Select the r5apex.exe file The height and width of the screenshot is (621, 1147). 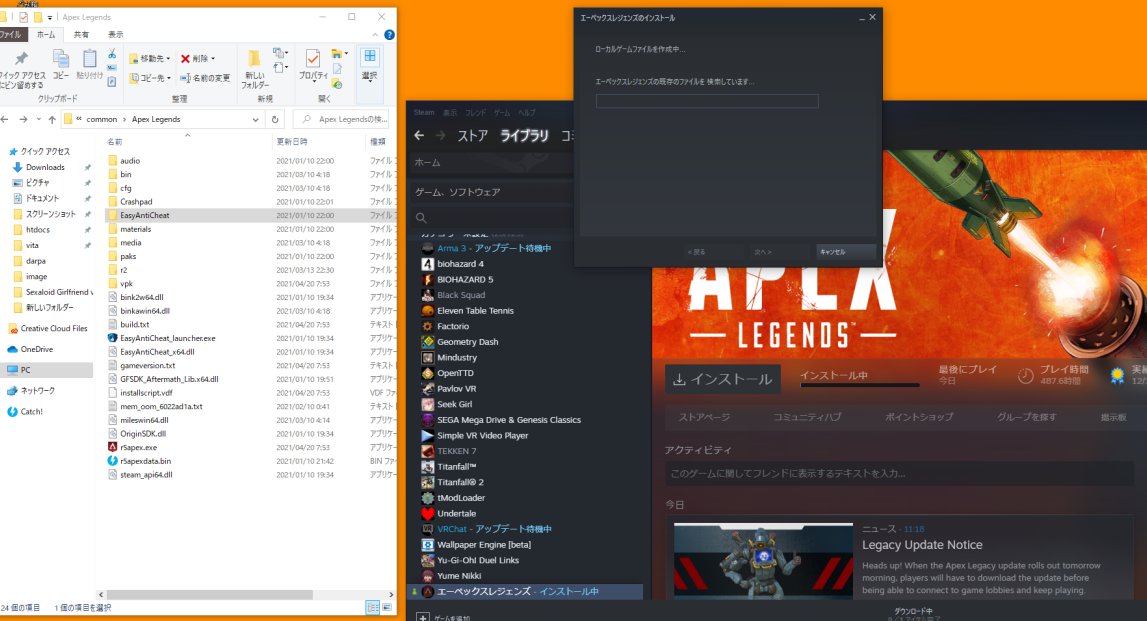(138, 447)
